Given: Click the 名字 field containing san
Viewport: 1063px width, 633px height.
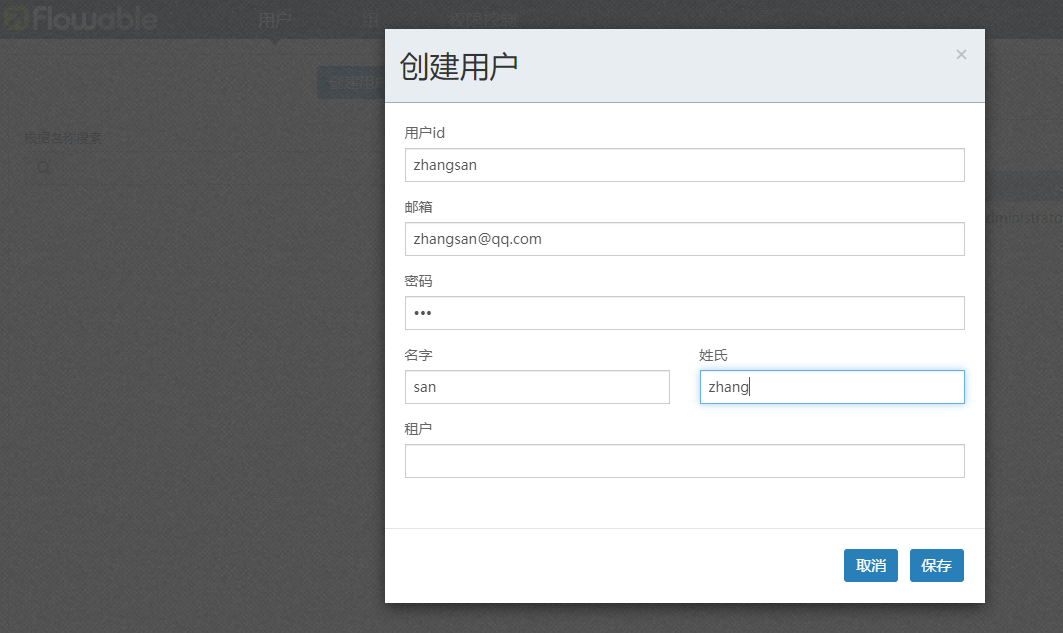Looking at the screenshot, I should 536,387.
